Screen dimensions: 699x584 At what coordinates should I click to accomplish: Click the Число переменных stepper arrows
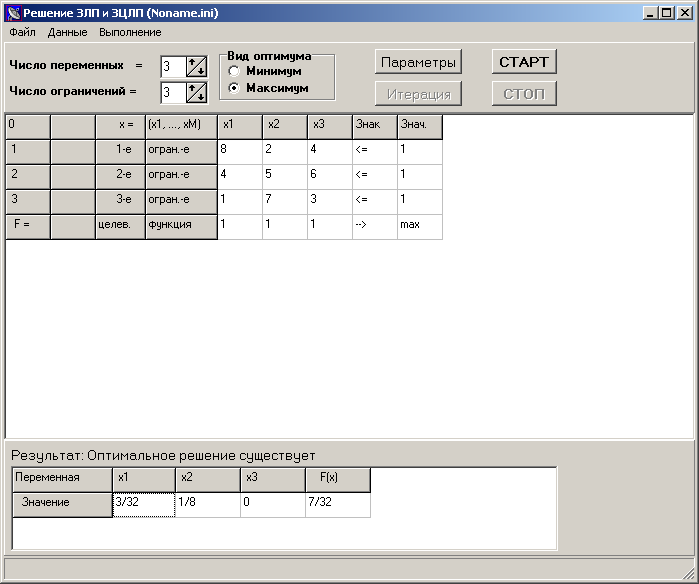click(196, 67)
